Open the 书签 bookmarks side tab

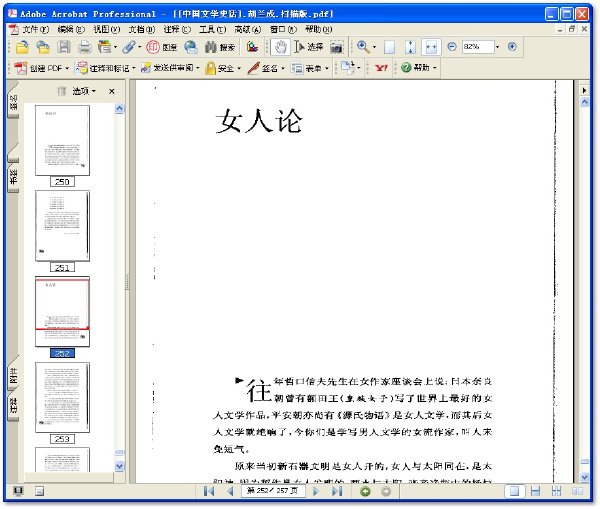(13, 177)
